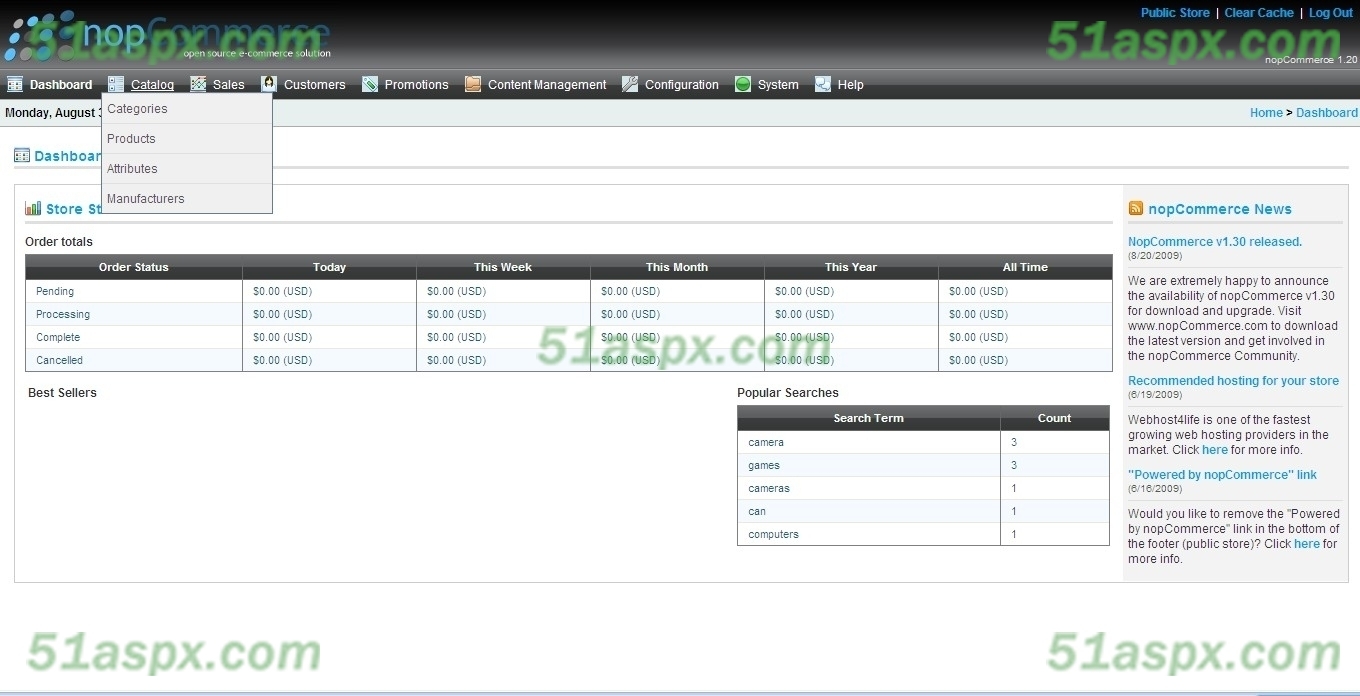
Task: Click the Customers menu icon
Action: click(269, 85)
